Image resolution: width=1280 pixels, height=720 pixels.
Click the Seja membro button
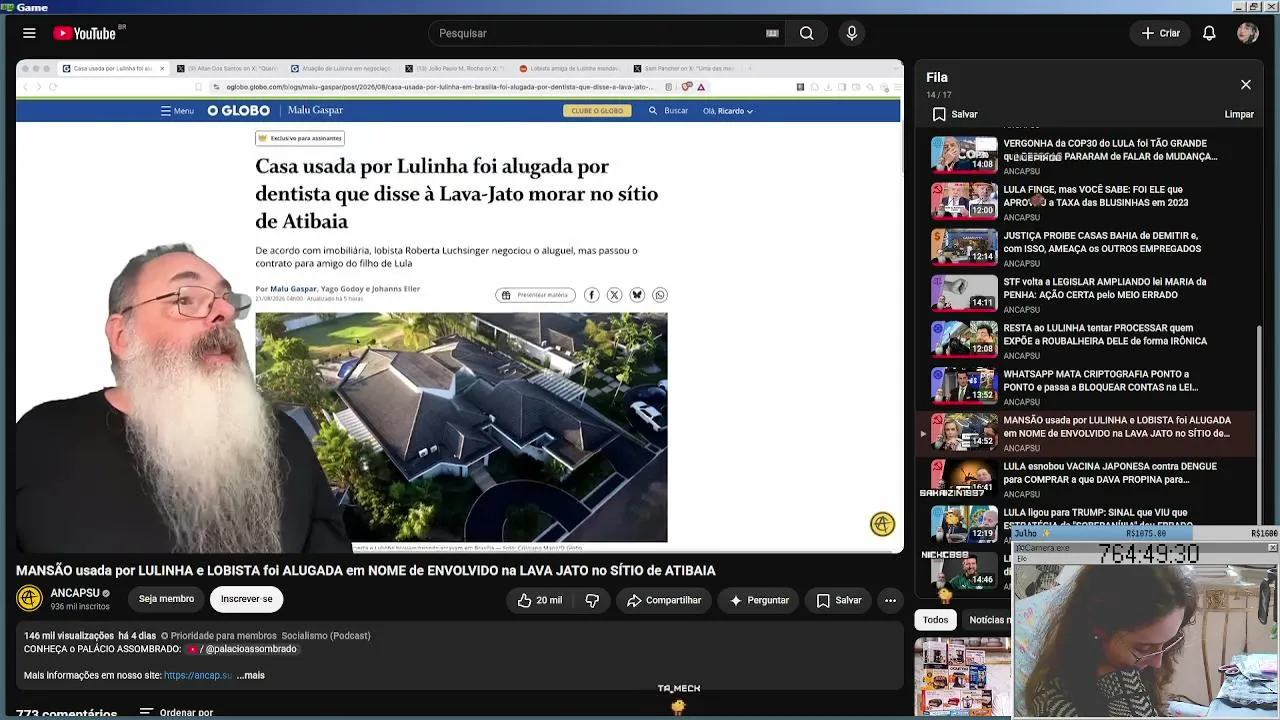[166, 599]
